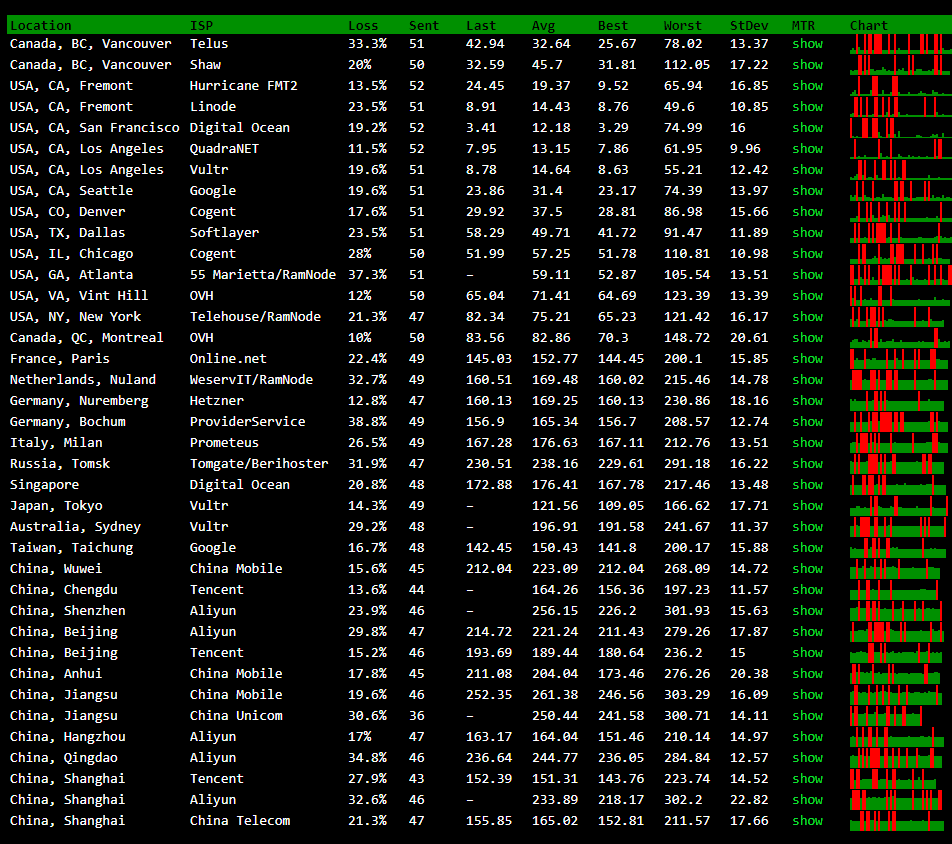
Task: Click the Loss column header
Action: click(363, 25)
